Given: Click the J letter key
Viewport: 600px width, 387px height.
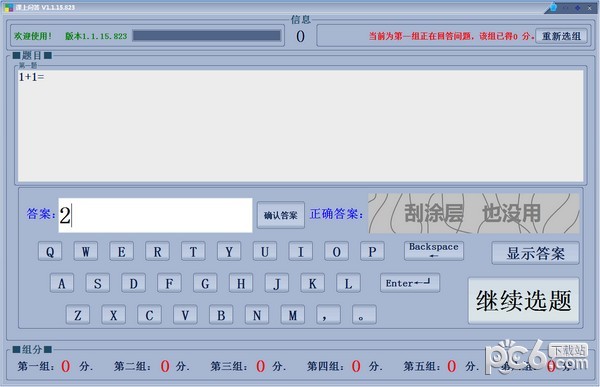Looking at the screenshot, I should (277, 283).
